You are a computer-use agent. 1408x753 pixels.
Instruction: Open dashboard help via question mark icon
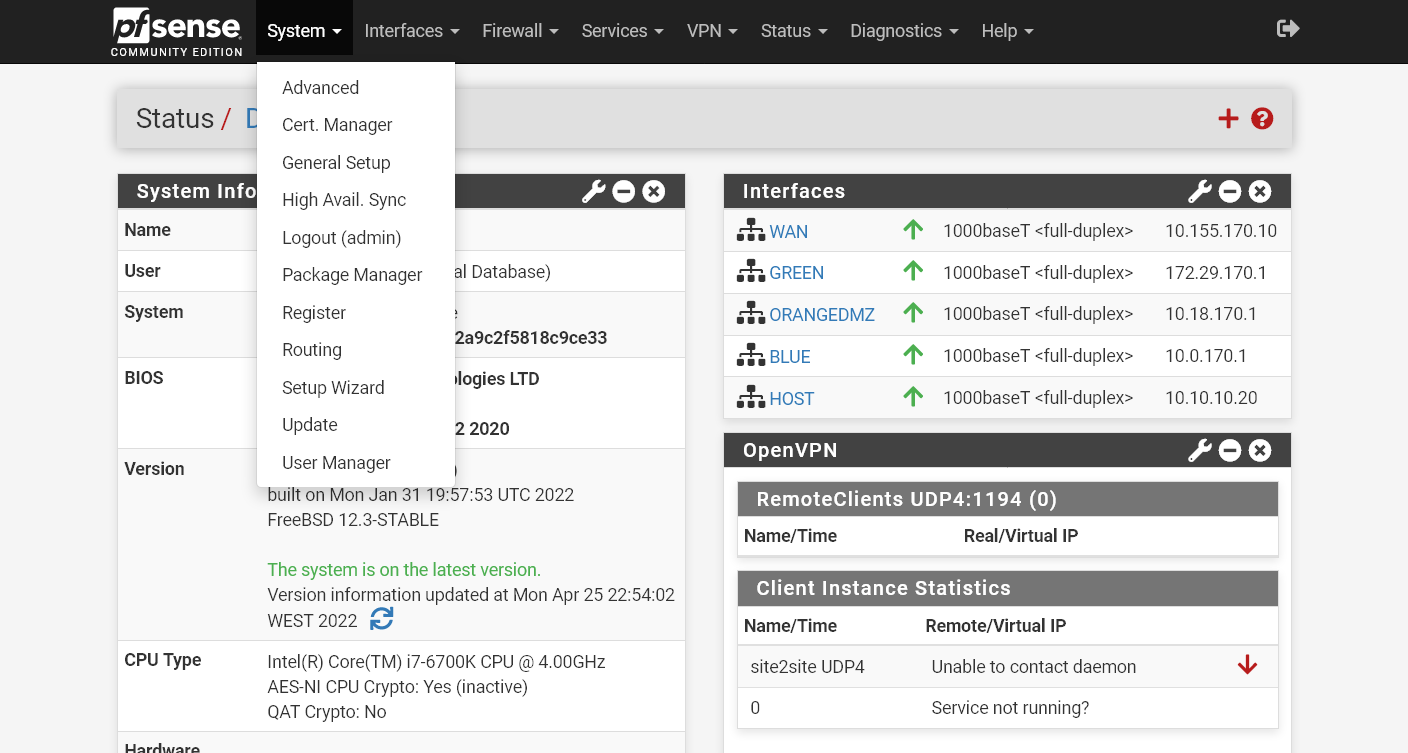(x=1261, y=118)
